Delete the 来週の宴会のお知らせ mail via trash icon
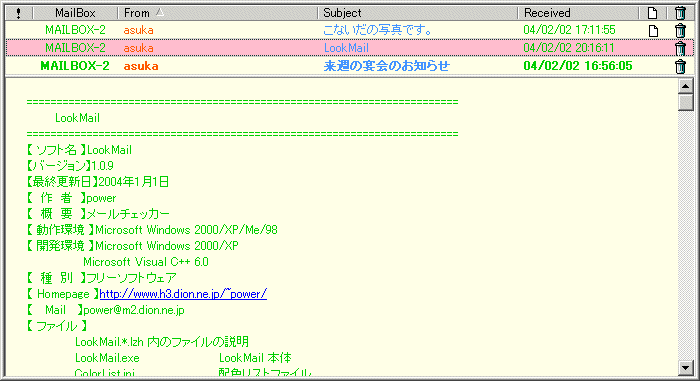The width and height of the screenshot is (700, 381). point(680,66)
